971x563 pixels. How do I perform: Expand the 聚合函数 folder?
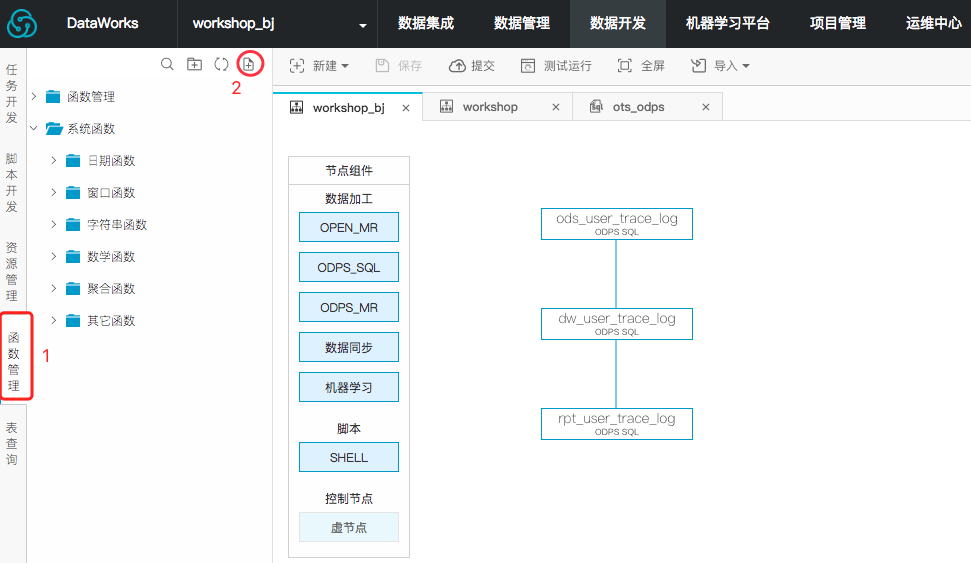pos(54,289)
